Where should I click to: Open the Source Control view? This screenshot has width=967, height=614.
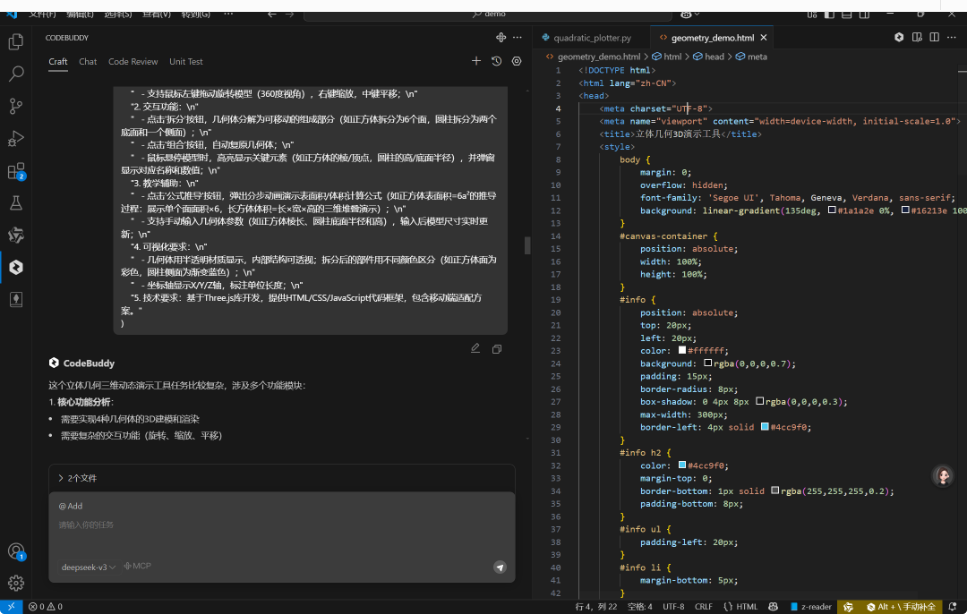click(16, 106)
